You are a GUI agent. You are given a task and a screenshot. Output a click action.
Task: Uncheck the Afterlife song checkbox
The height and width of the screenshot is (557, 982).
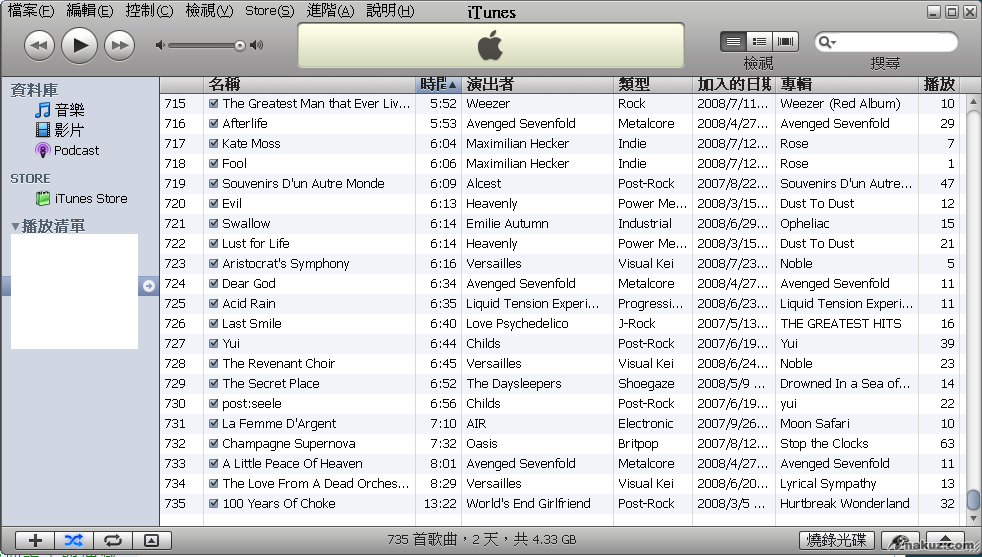coord(214,124)
